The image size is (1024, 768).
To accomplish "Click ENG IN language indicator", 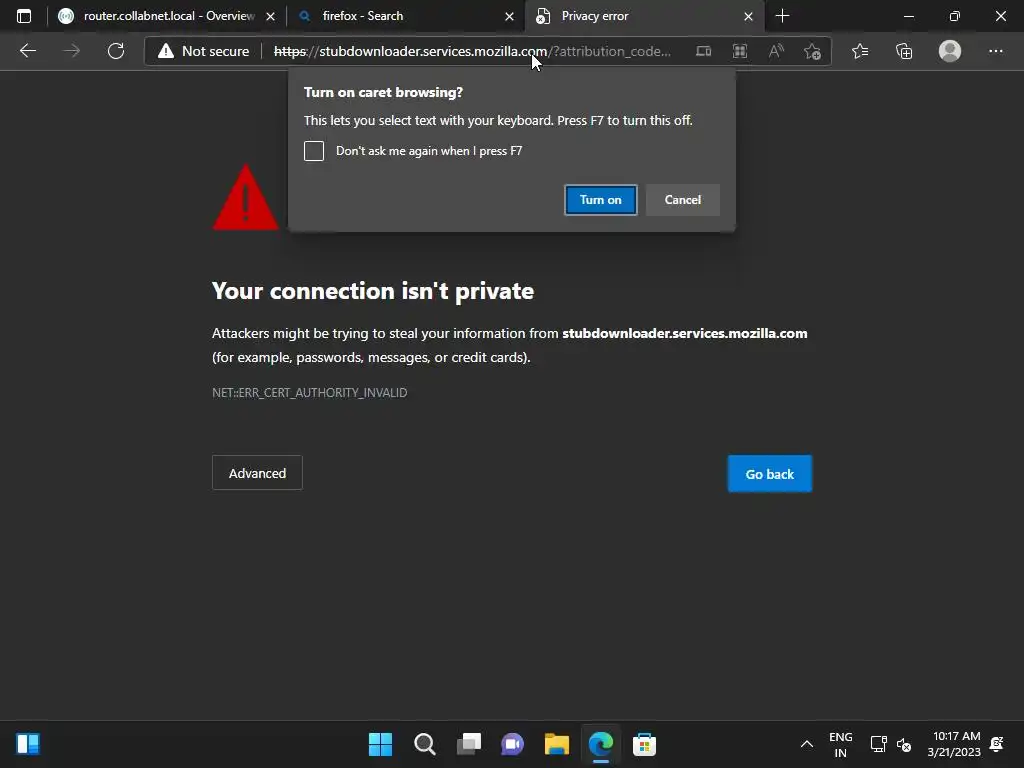I will pyautogui.click(x=840, y=744).
